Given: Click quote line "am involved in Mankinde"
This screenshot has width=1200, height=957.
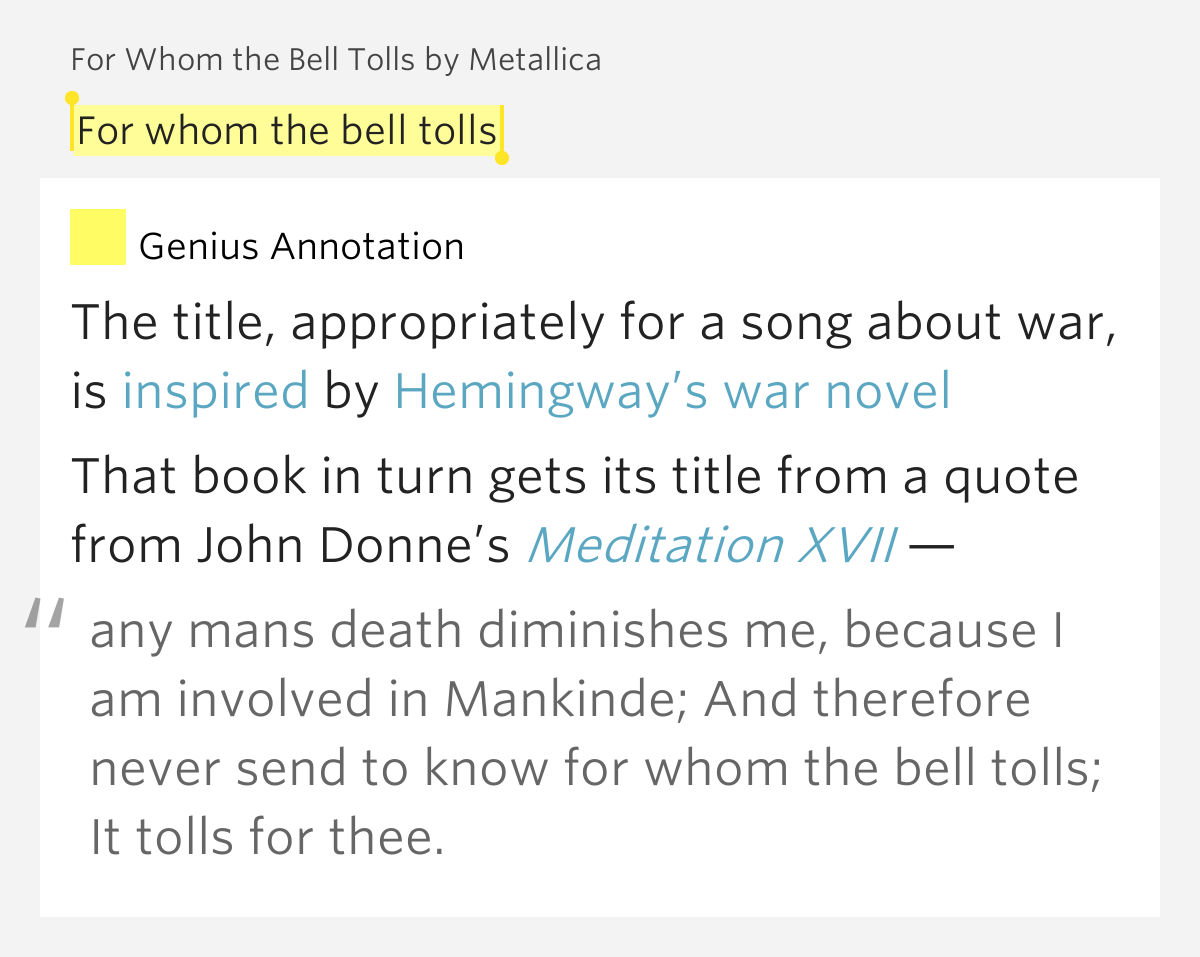Looking at the screenshot, I should click(x=560, y=699).
